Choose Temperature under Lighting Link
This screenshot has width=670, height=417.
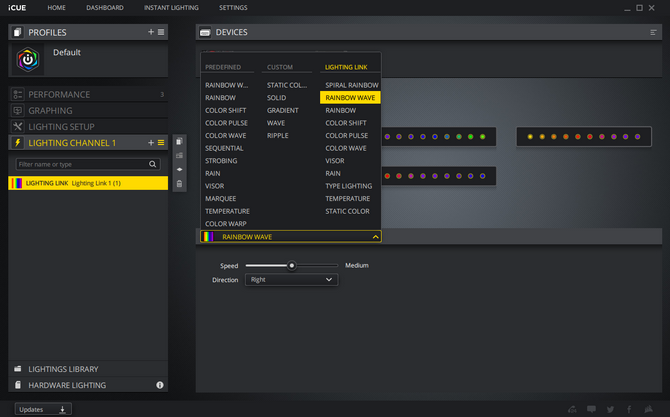[x=347, y=198]
